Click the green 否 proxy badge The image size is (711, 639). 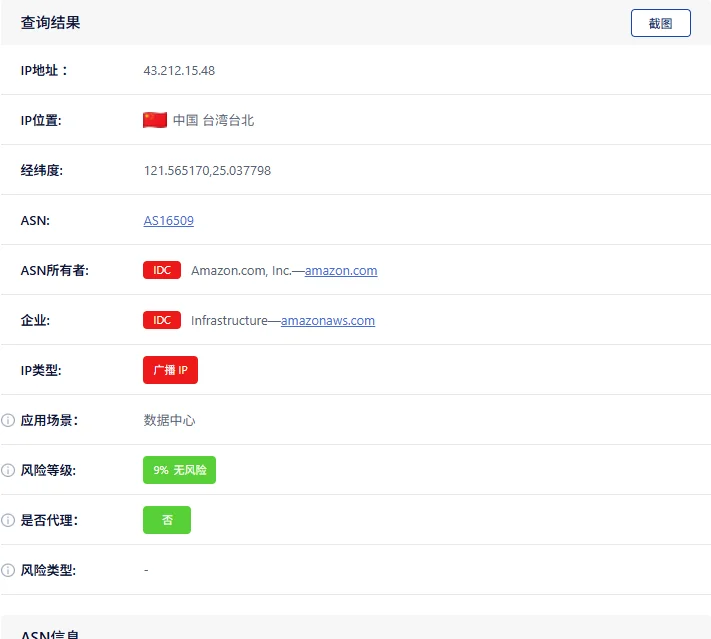tap(166, 520)
